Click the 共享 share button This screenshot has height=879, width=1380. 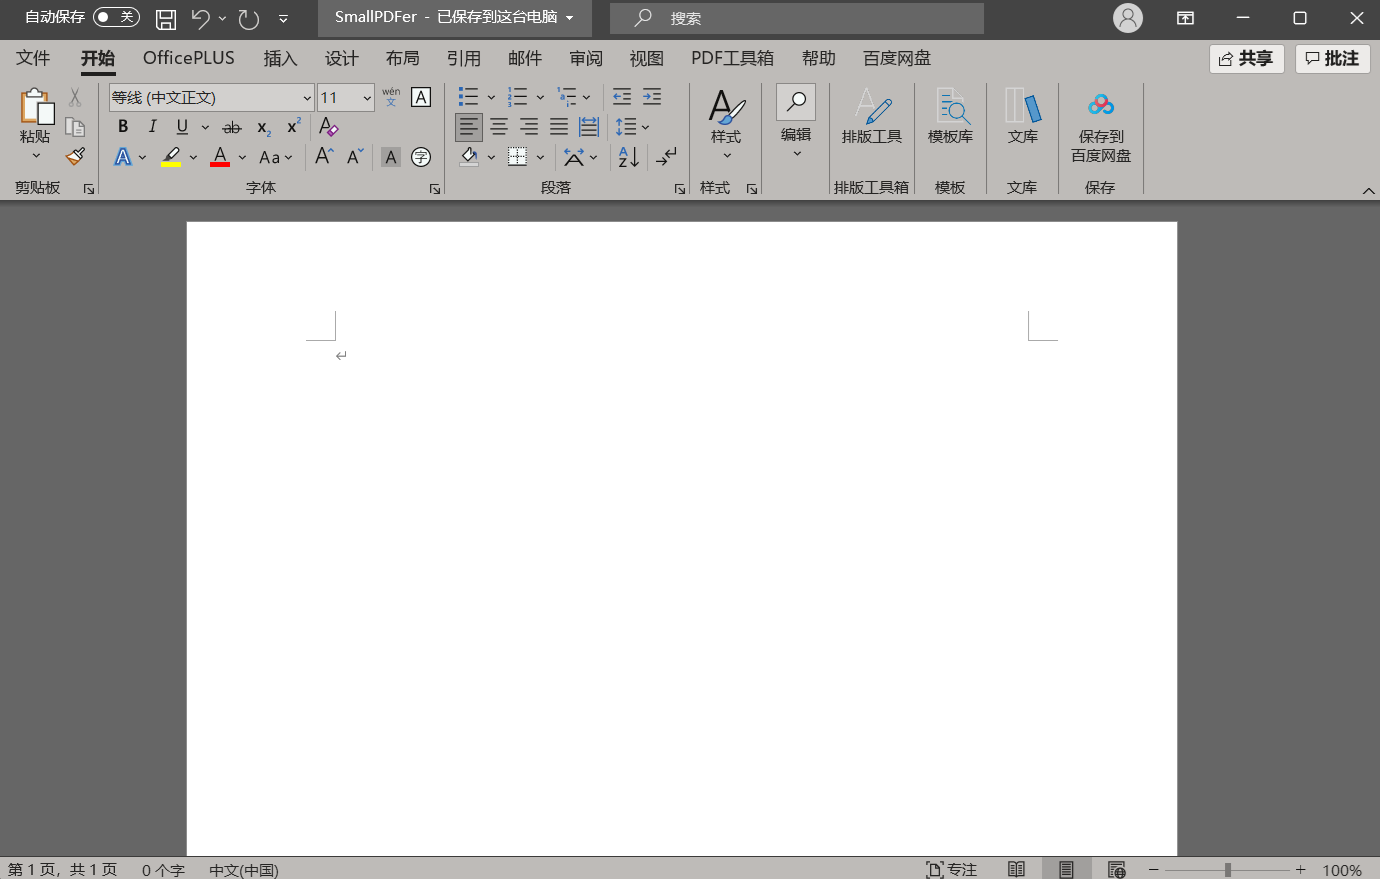(1246, 58)
